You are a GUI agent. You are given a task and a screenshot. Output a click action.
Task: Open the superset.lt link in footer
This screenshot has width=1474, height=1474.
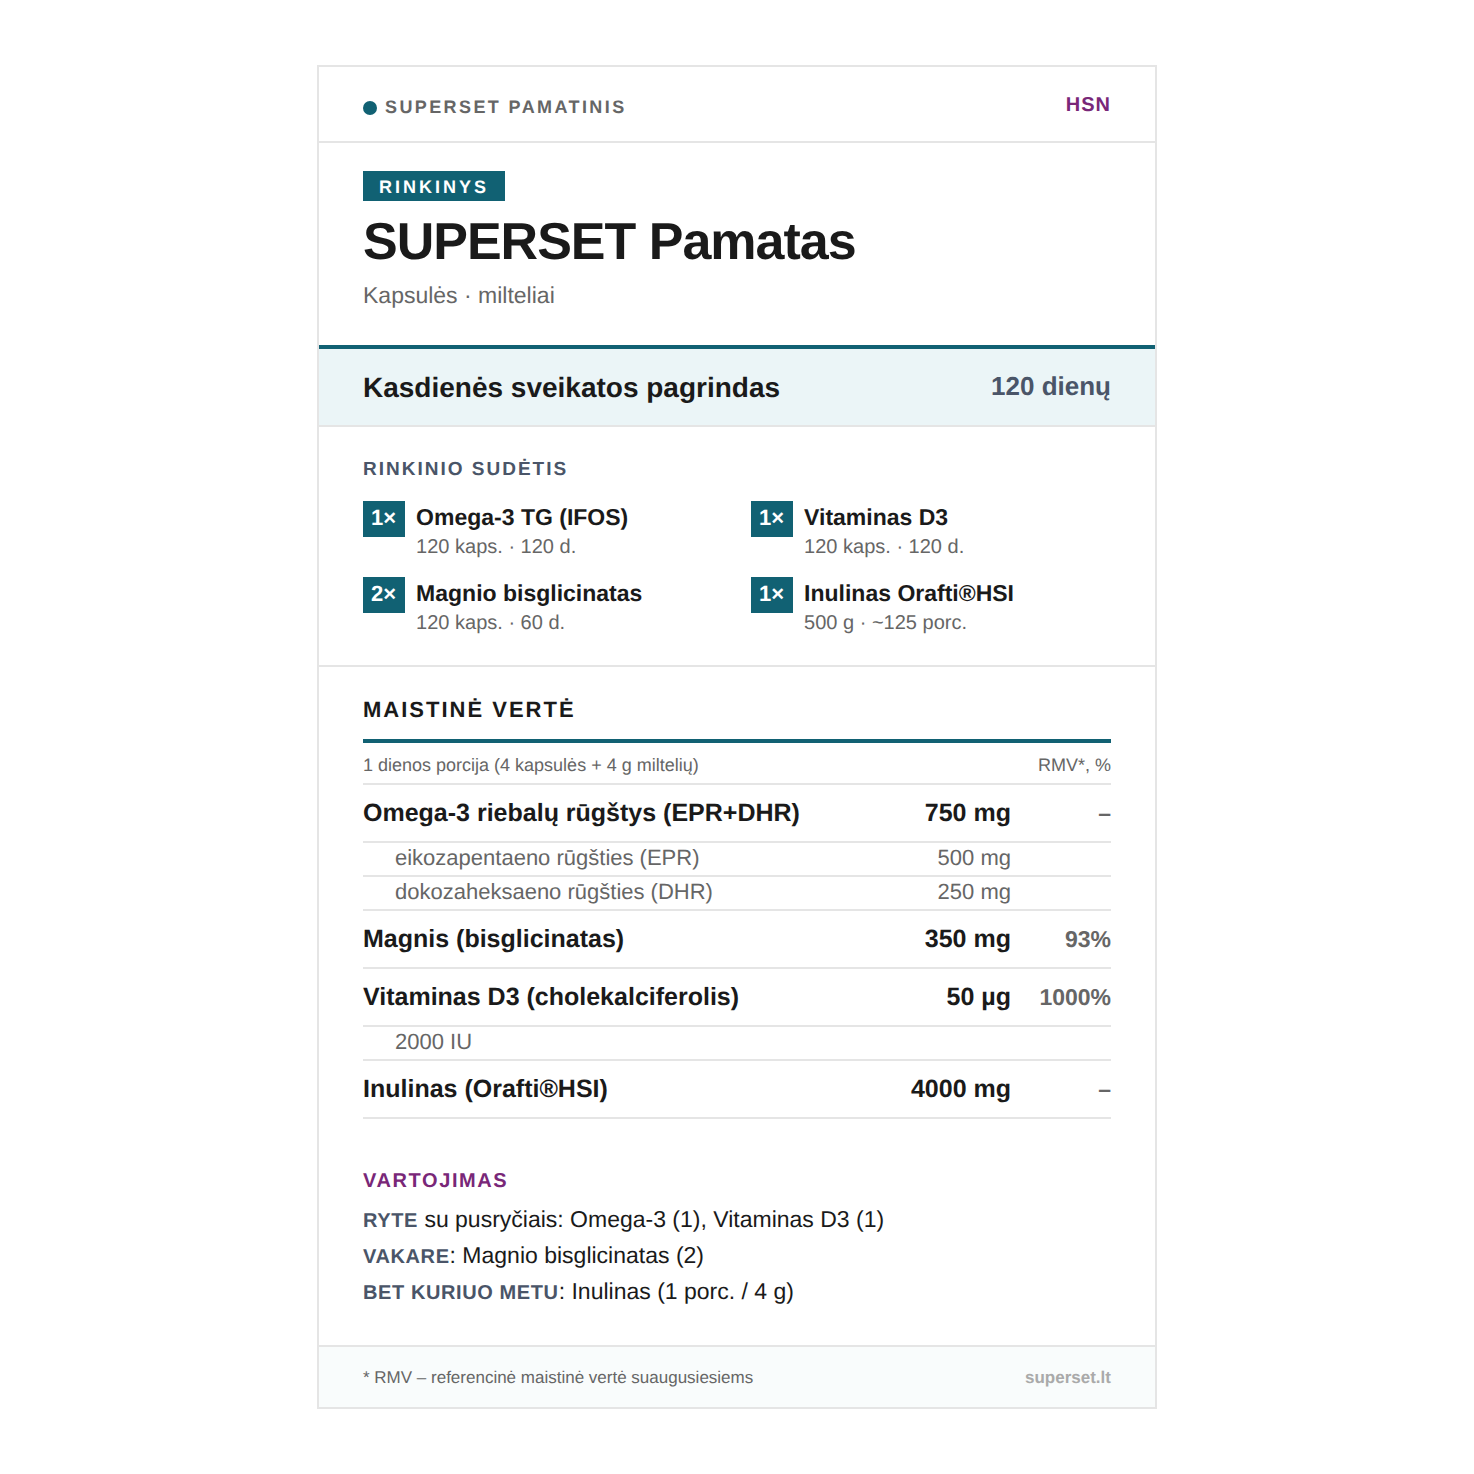coord(1067,1377)
